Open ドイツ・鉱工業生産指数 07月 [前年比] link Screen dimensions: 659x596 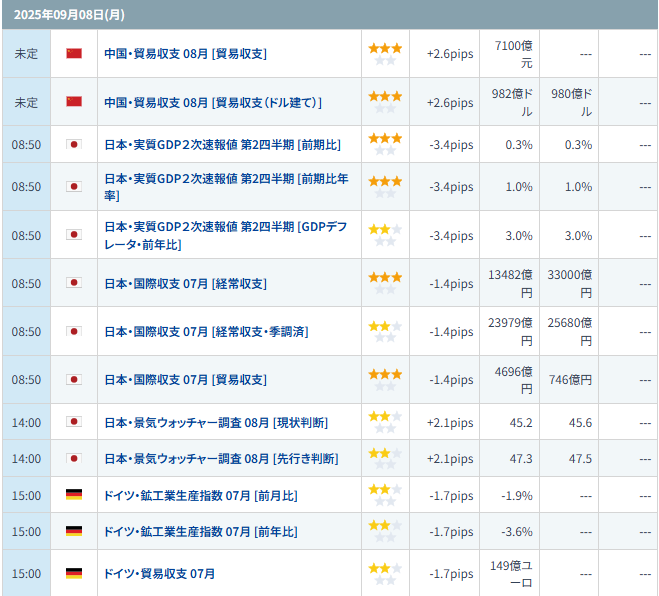pos(200,532)
